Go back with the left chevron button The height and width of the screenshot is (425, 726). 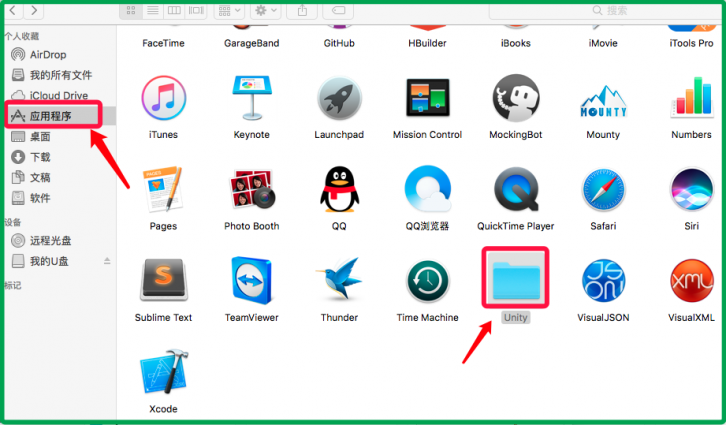pos(13,10)
